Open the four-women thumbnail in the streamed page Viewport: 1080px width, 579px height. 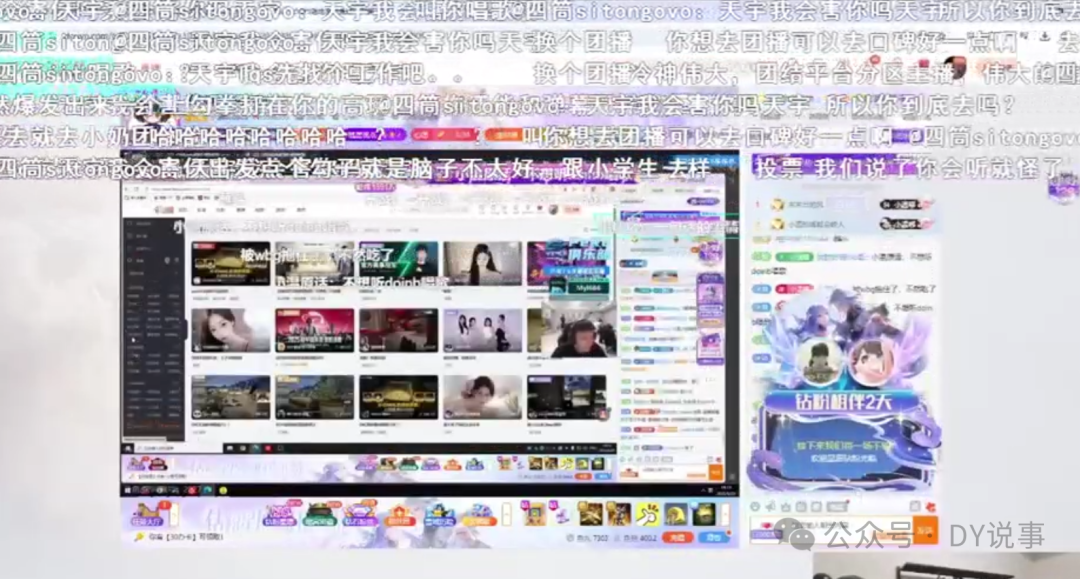[x=482, y=330]
